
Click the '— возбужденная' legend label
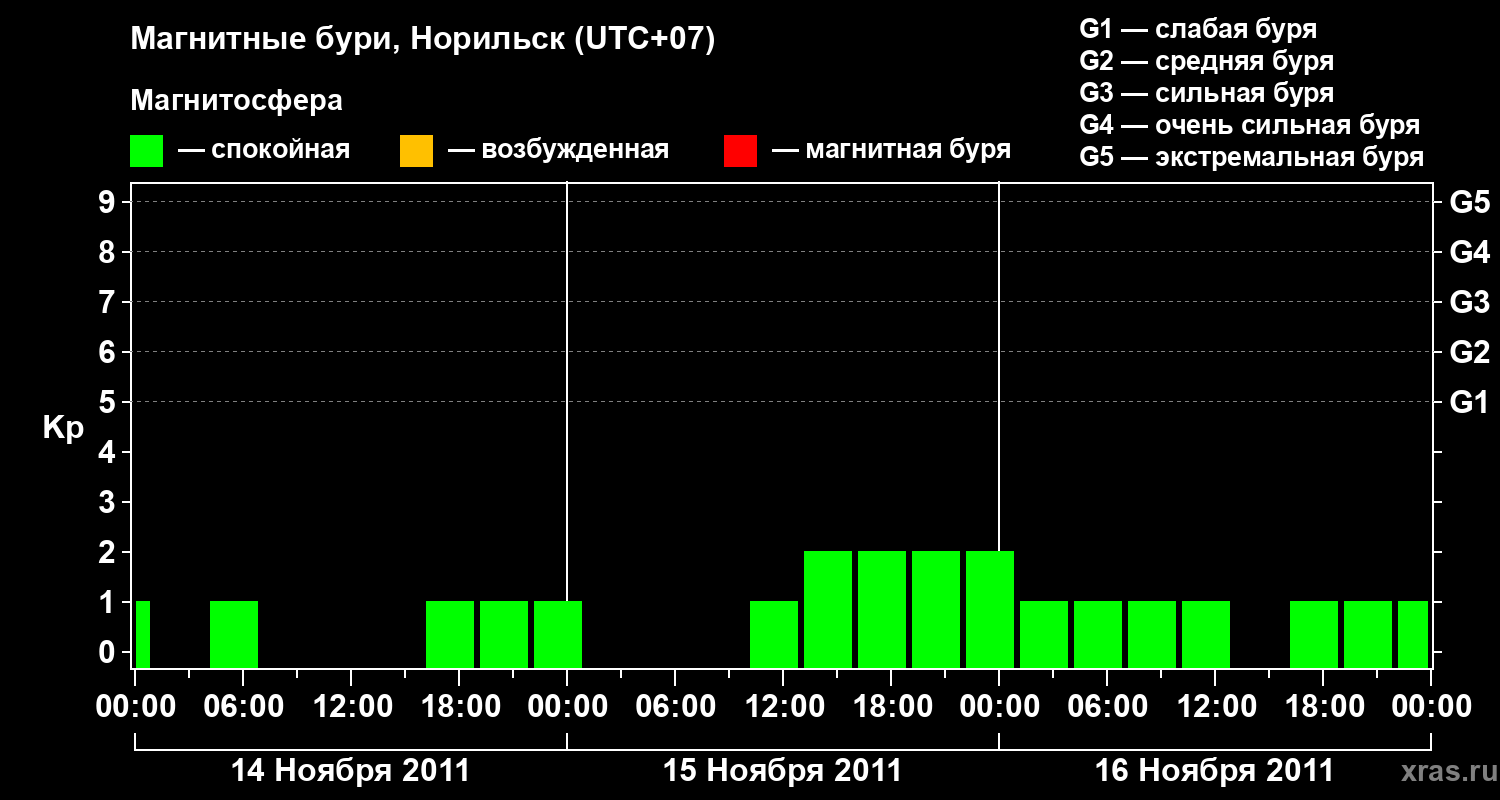click(x=558, y=151)
